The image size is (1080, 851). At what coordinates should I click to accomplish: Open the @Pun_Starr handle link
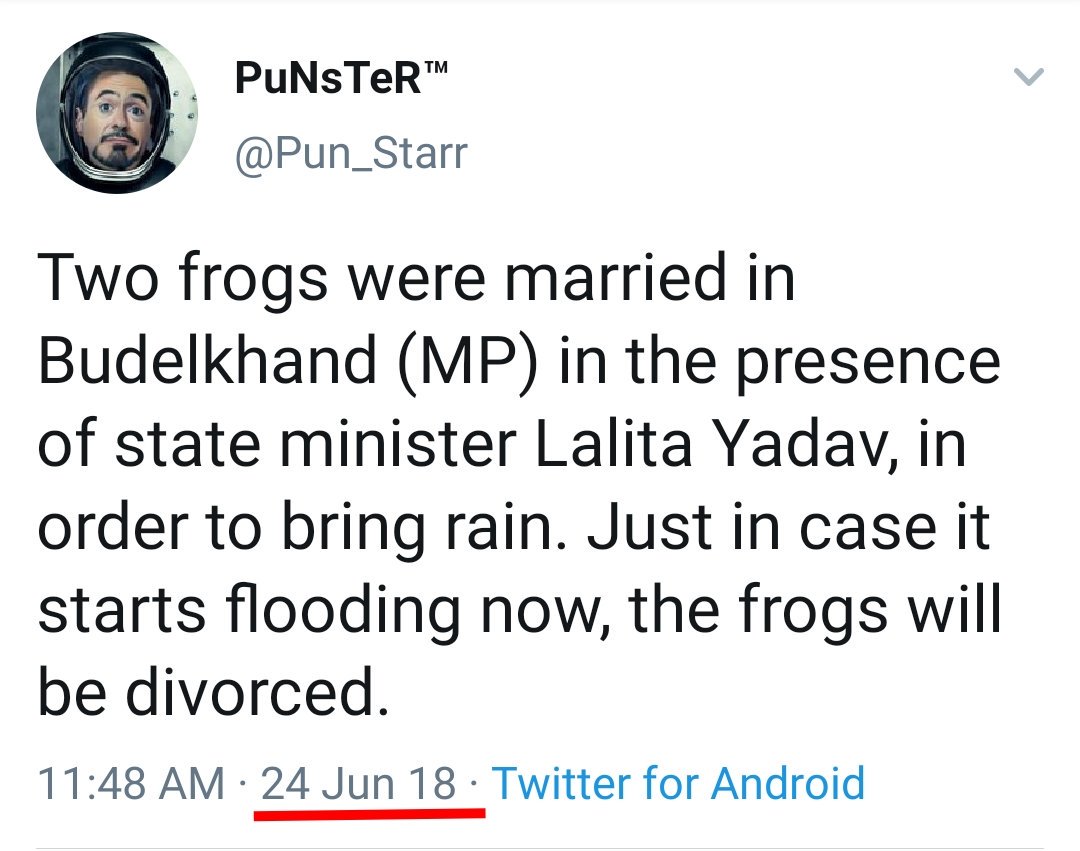point(351,153)
